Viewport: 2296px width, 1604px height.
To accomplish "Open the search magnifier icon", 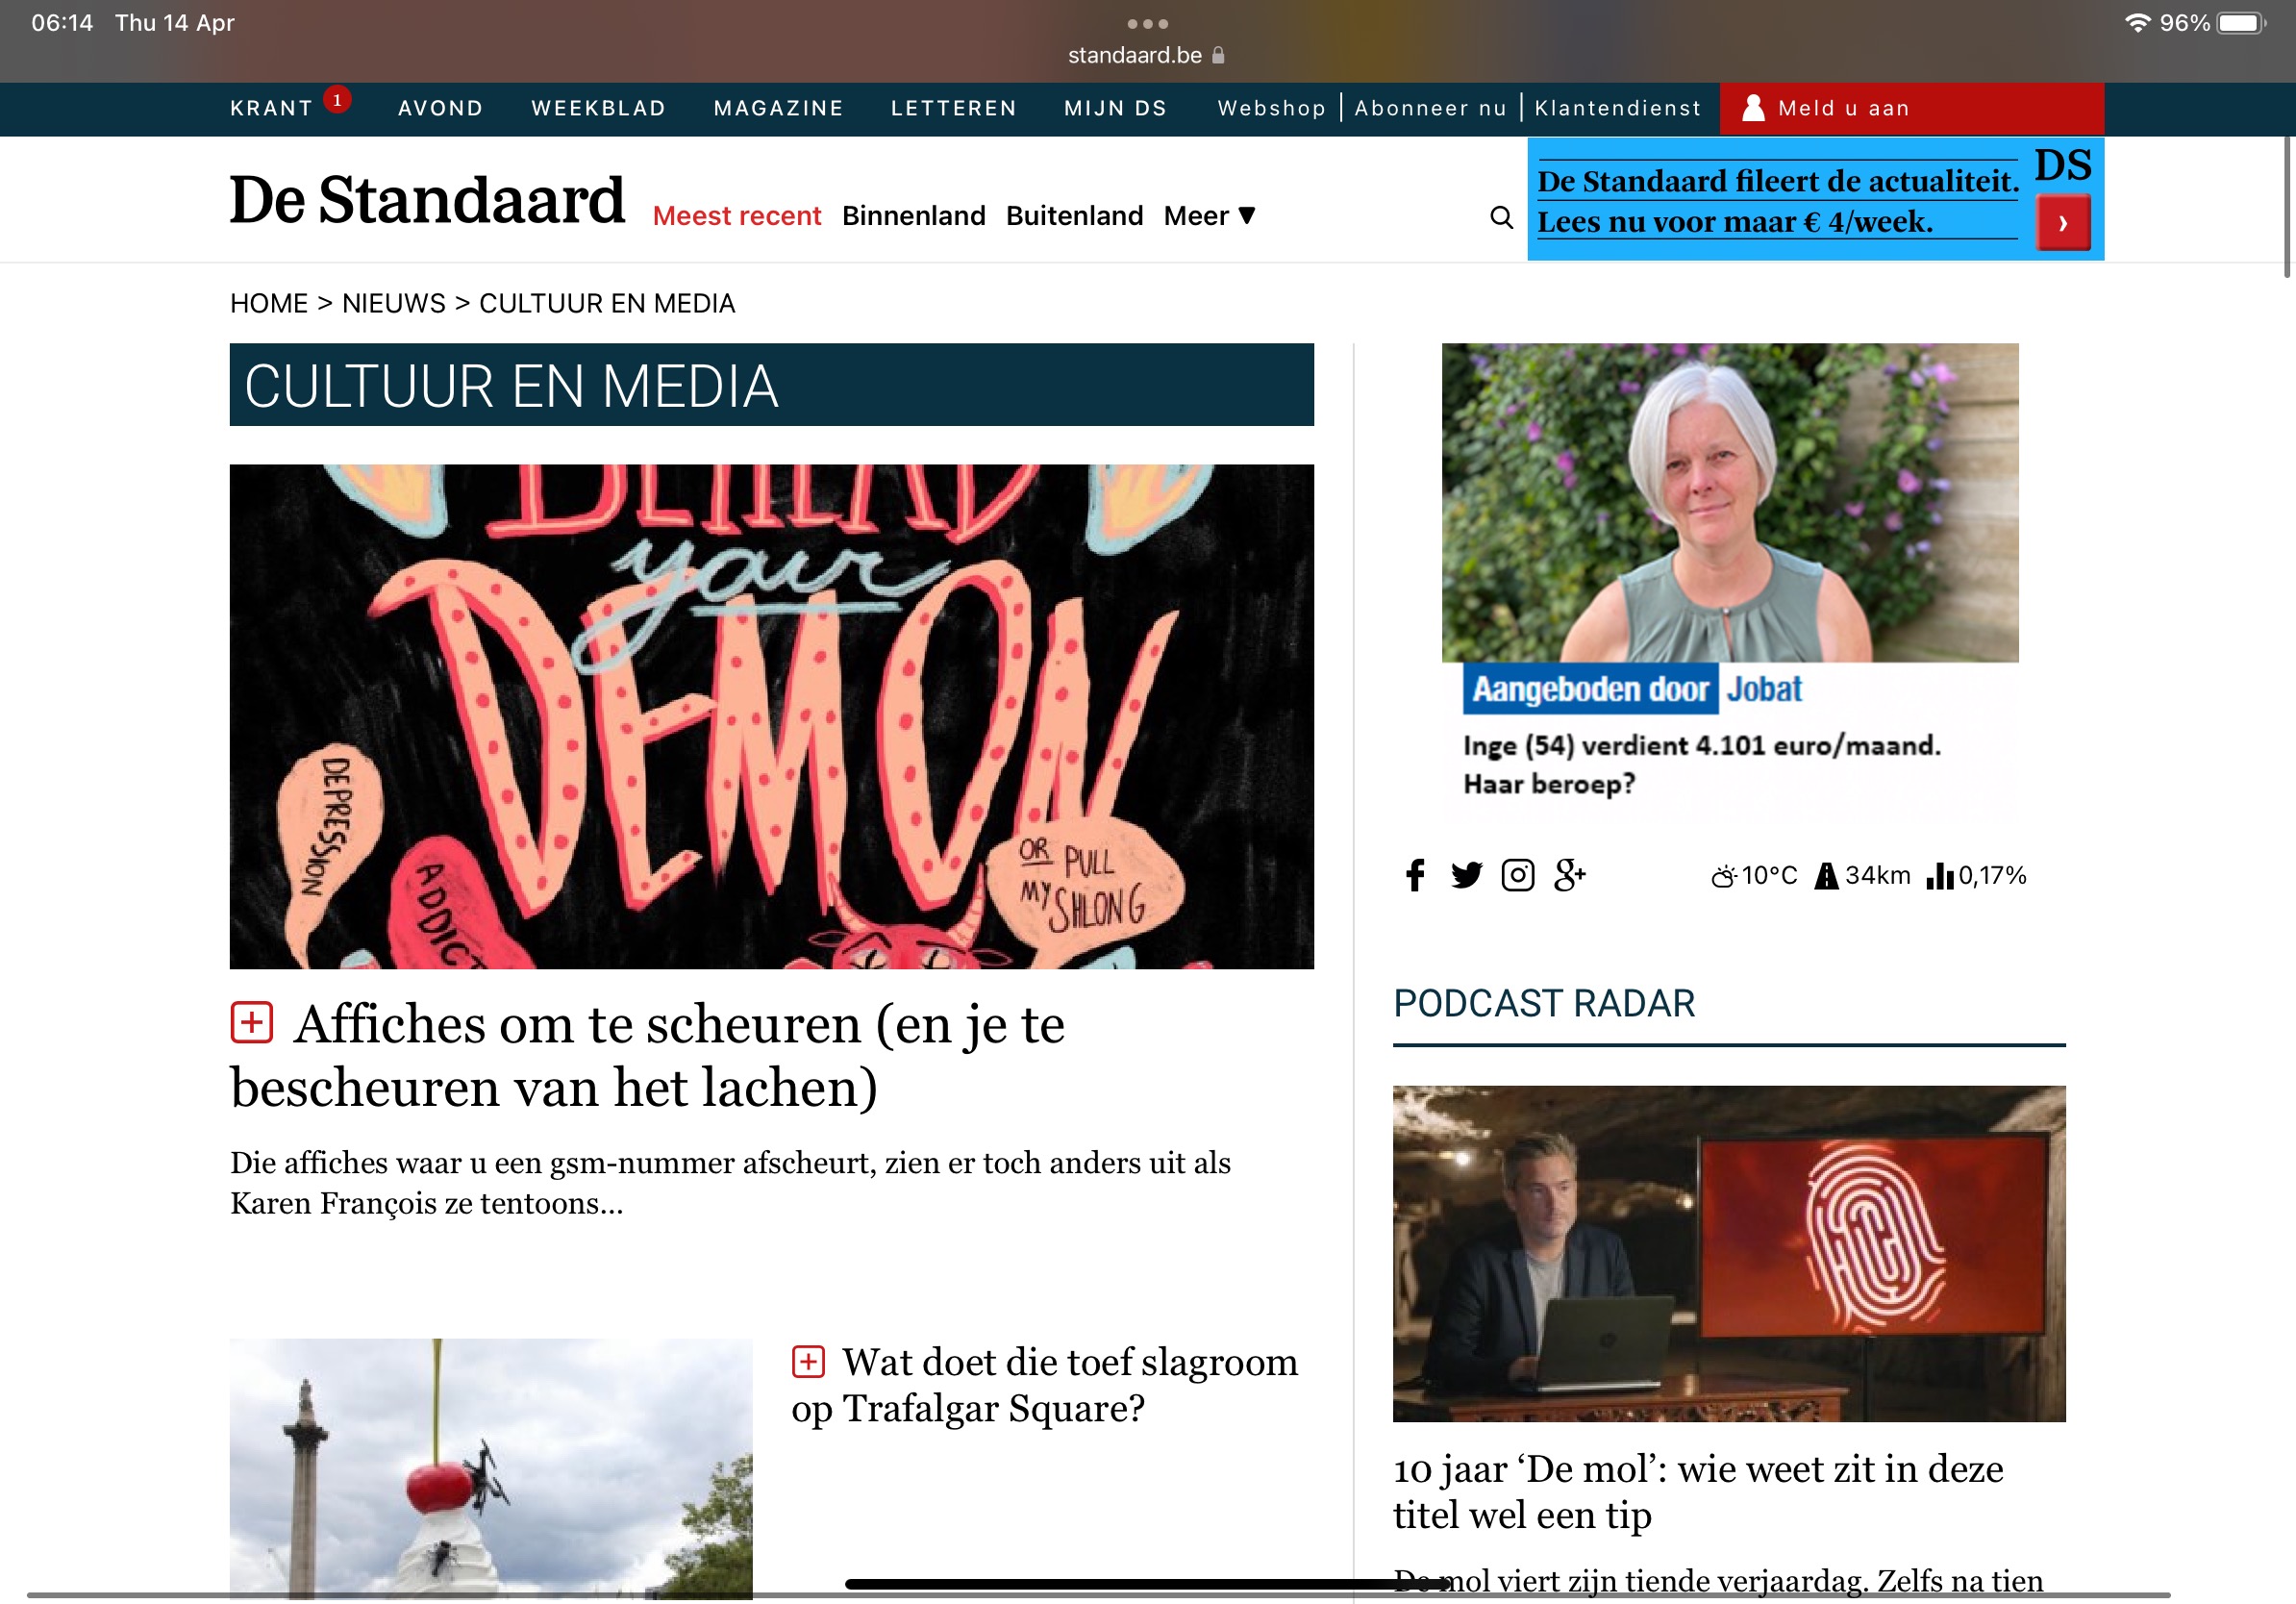I will [x=1501, y=217].
